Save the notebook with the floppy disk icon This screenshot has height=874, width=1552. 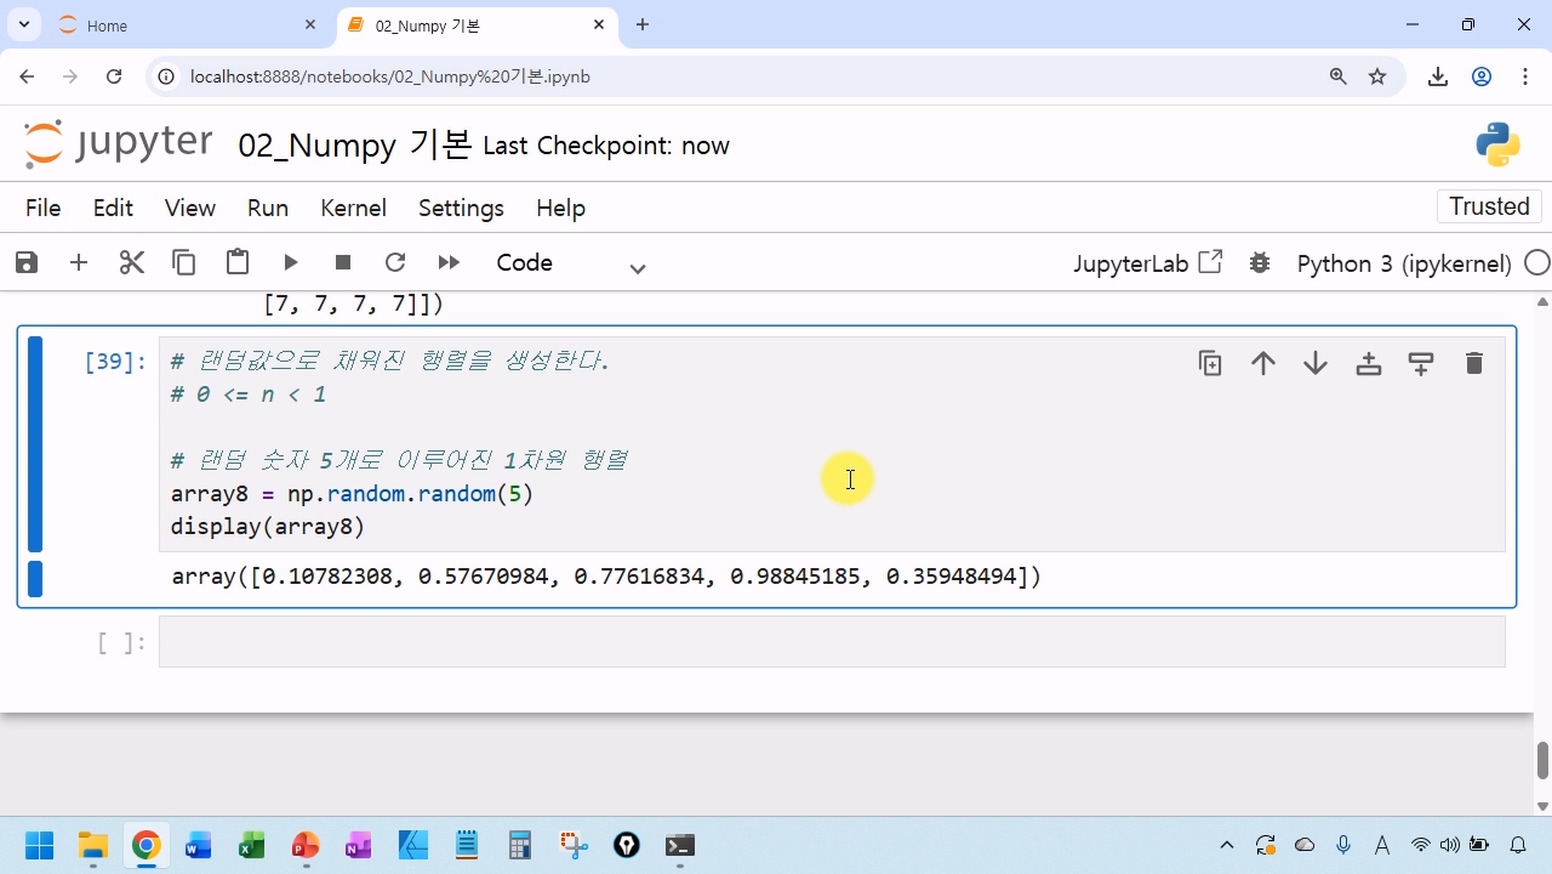tap(27, 262)
